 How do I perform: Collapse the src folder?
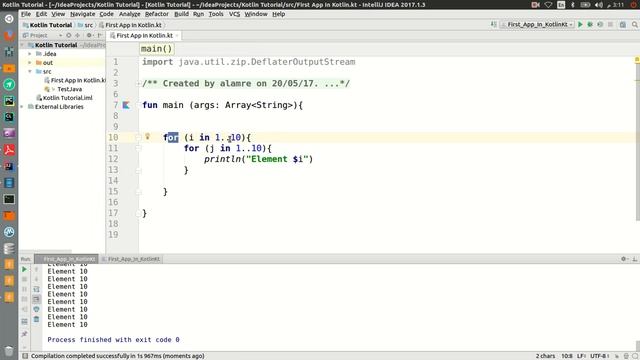pos(30,71)
